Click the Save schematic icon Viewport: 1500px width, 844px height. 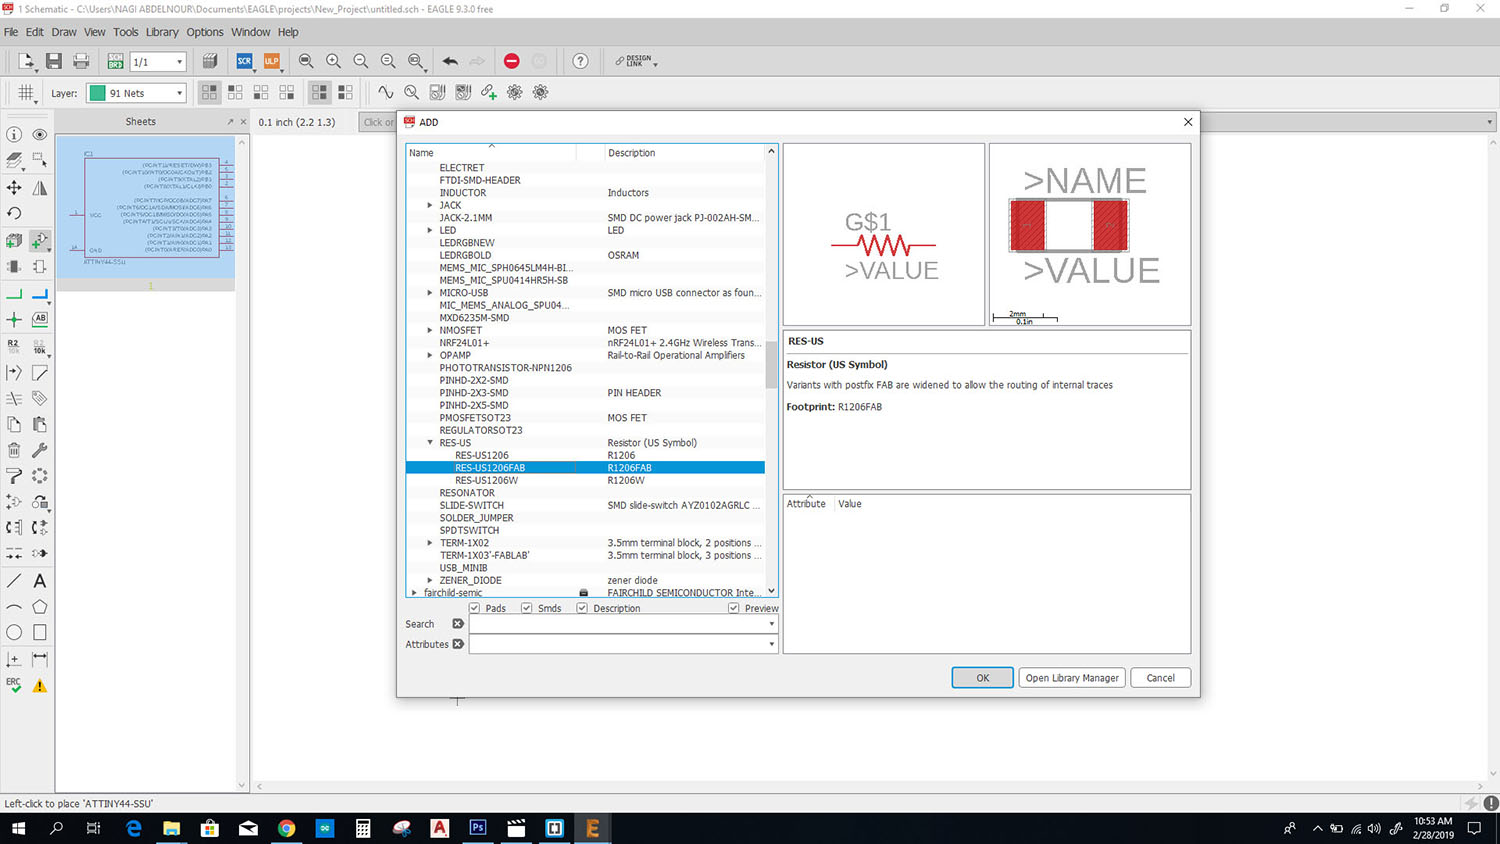[54, 61]
